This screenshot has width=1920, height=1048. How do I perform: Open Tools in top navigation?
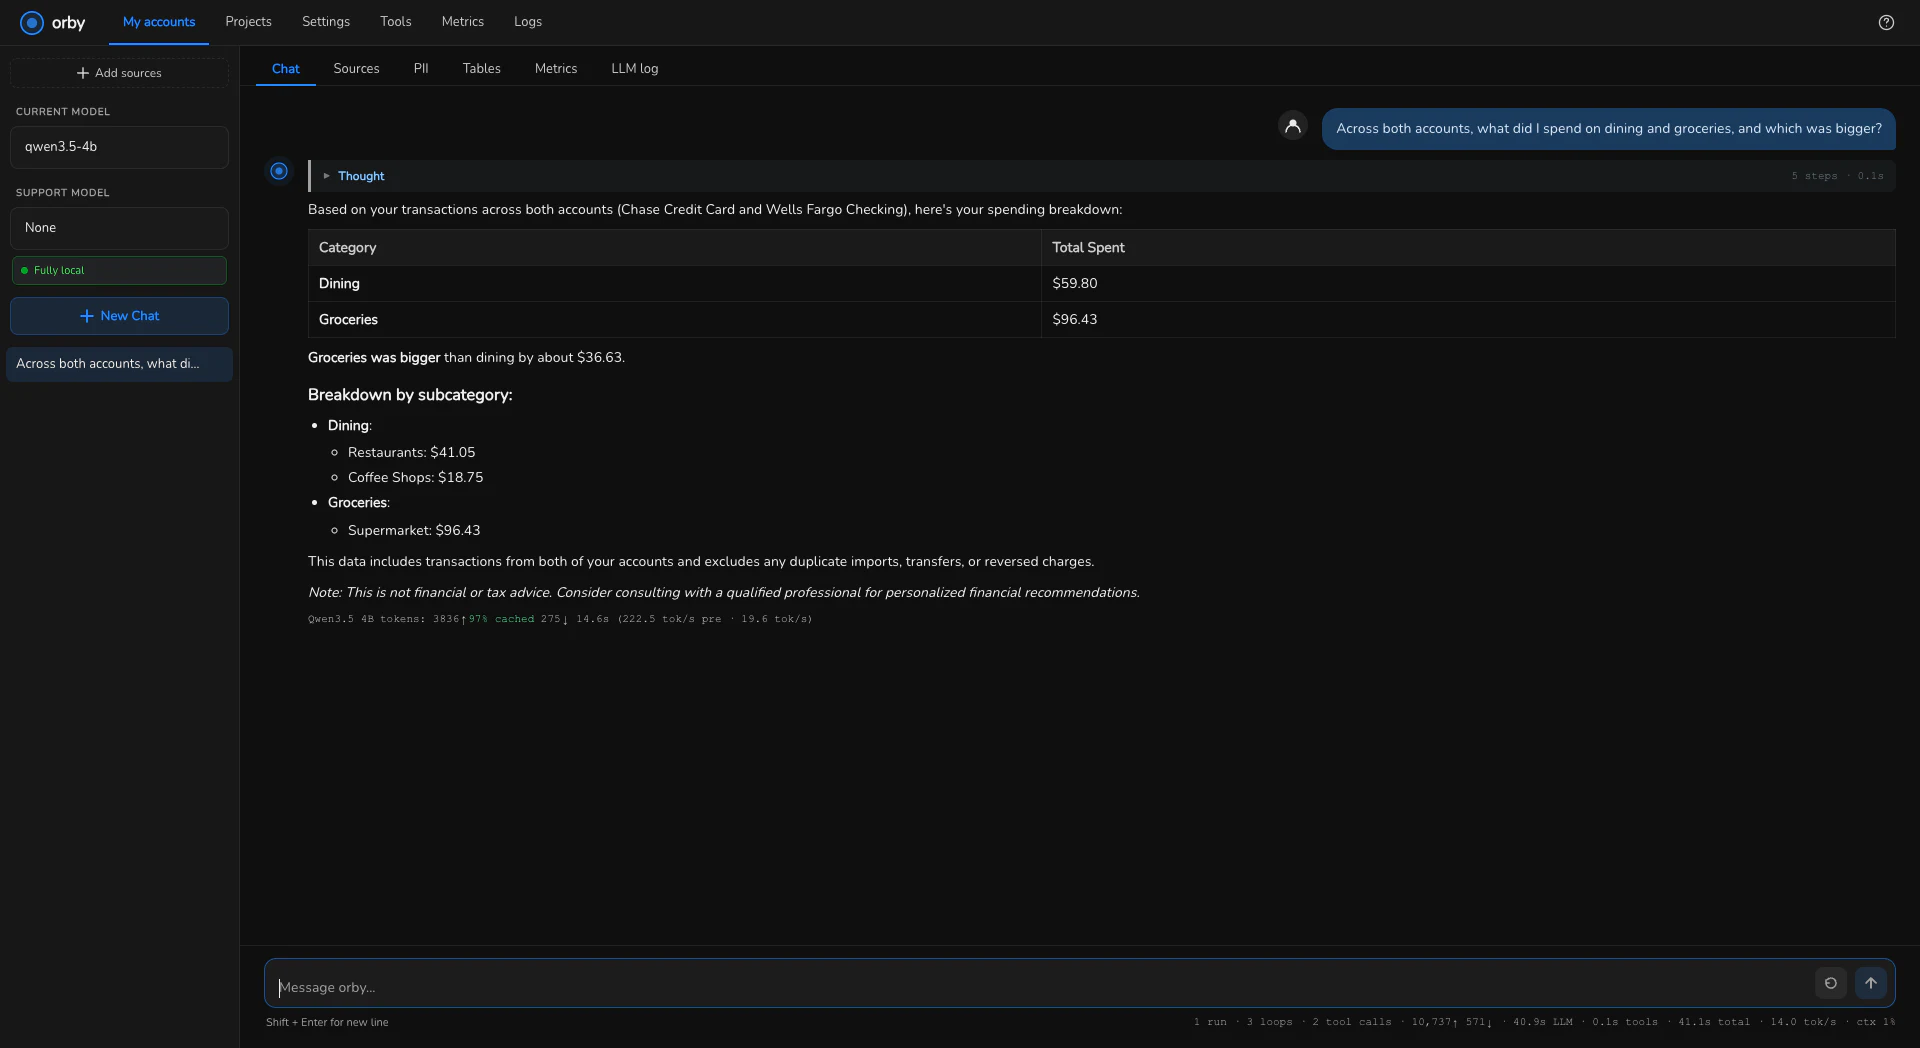click(396, 22)
